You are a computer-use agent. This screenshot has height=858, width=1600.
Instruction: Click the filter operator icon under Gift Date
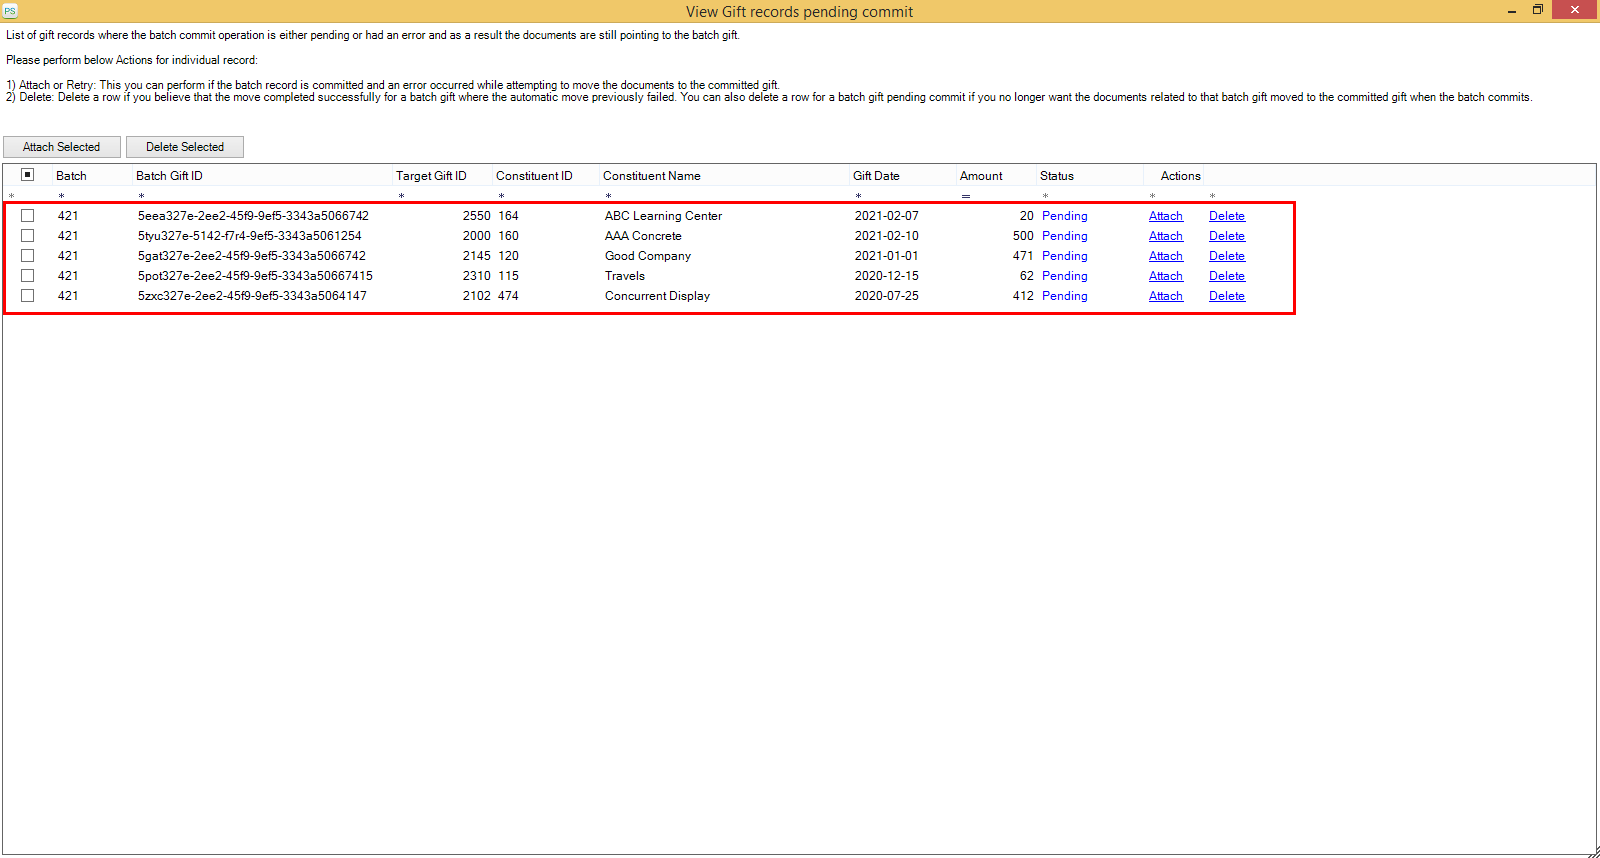click(x=858, y=196)
